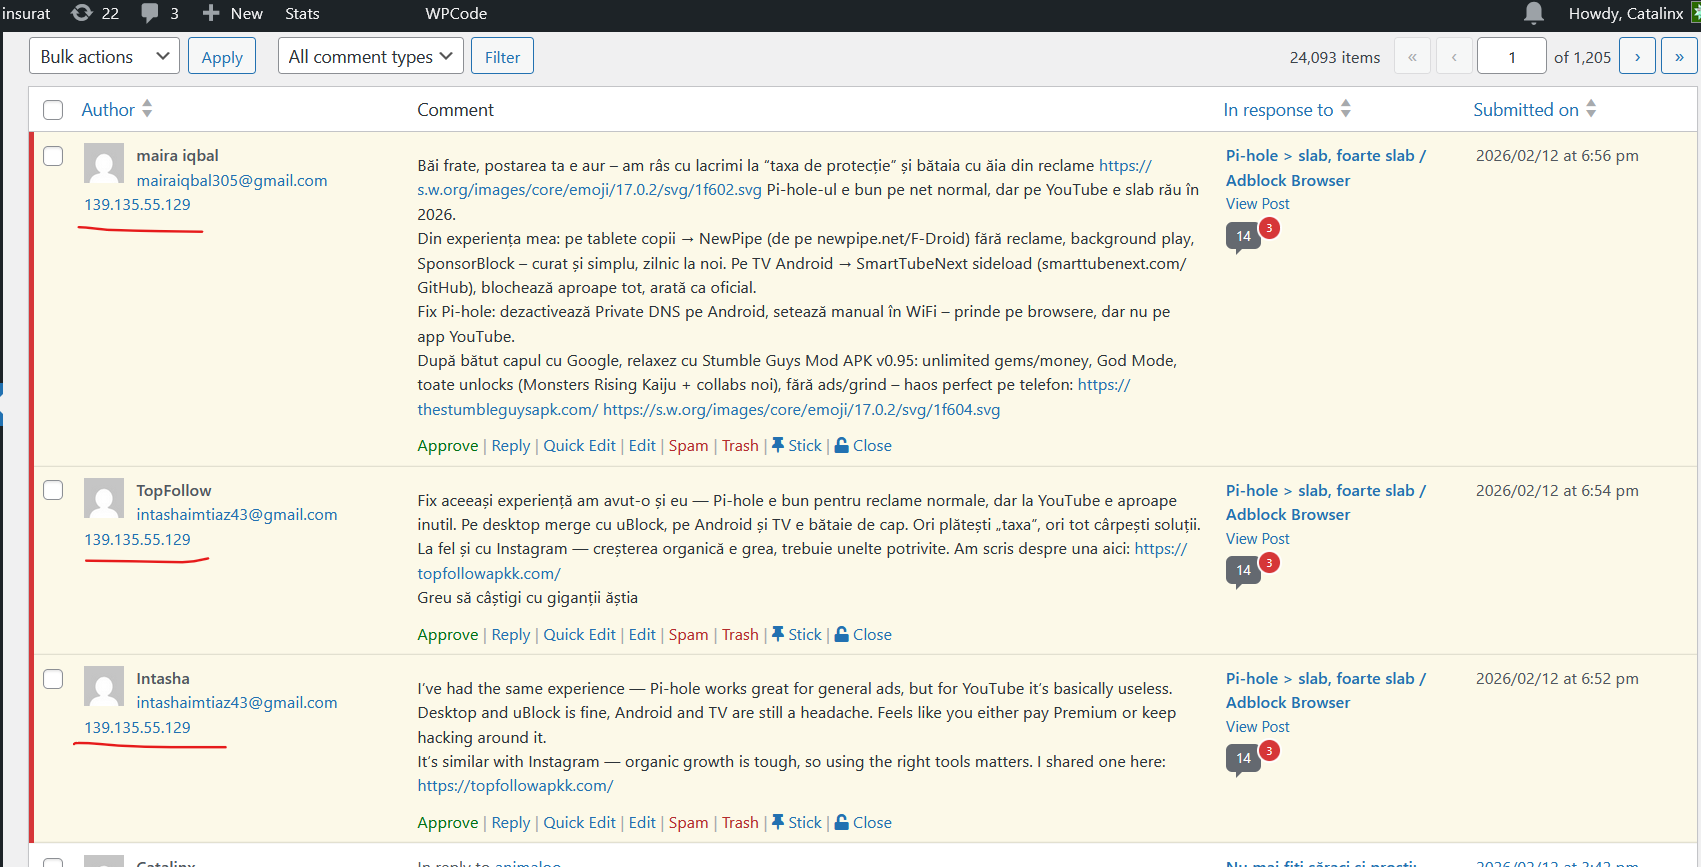Image resolution: width=1701 pixels, height=867 pixels.
Task: Open the Bulk actions dropdown
Action: coord(104,57)
